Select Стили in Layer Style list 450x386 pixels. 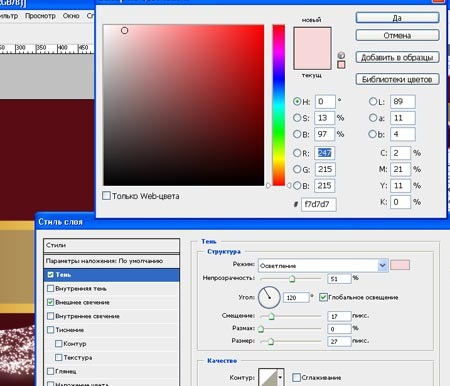click(112, 246)
